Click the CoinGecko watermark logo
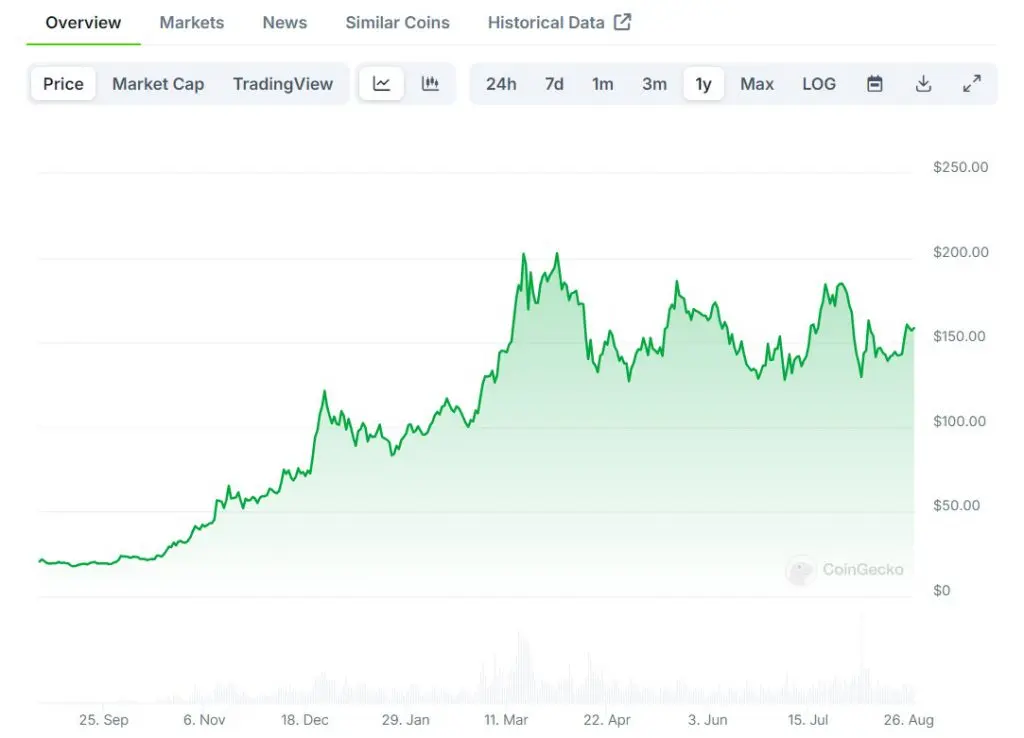Image resolution: width=1024 pixels, height=738 pixels. pos(800,570)
